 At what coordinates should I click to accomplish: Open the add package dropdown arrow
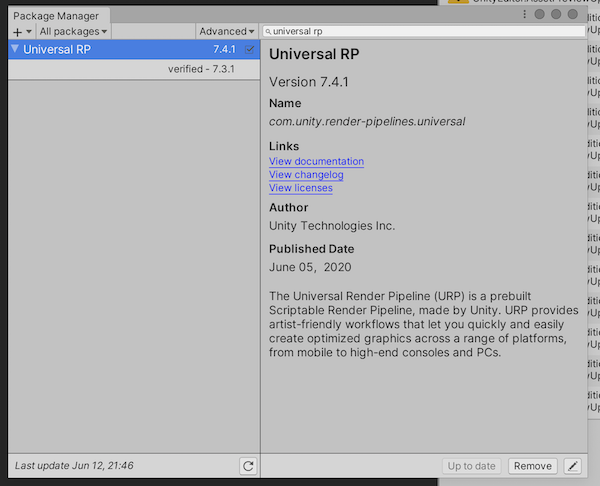(29, 31)
